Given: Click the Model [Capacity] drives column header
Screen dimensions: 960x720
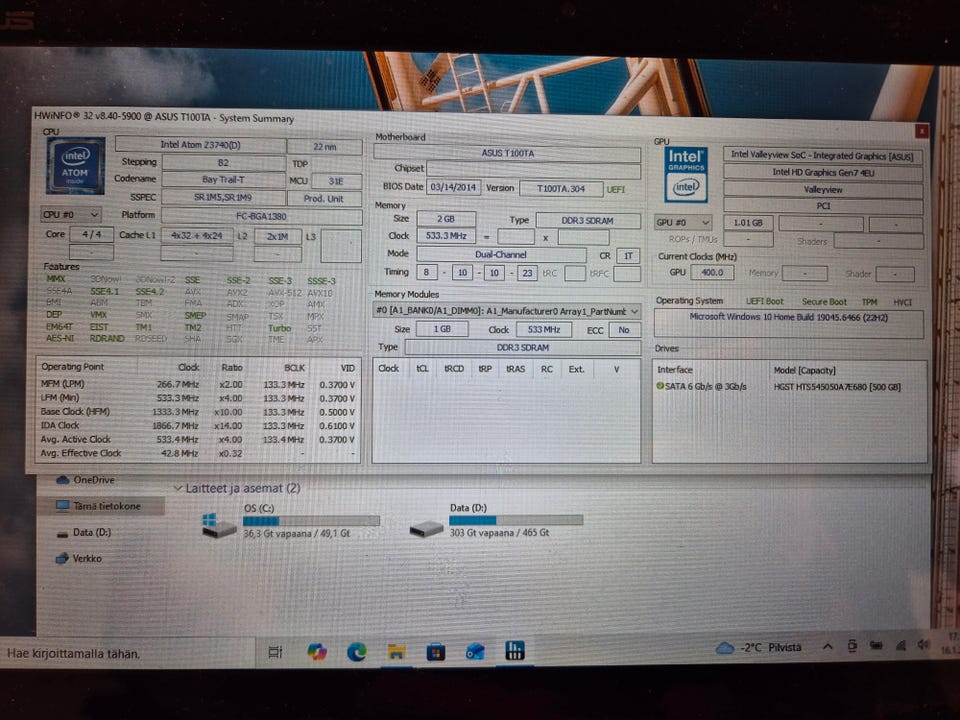Looking at the screenshot, I should (x=804, y=370).
